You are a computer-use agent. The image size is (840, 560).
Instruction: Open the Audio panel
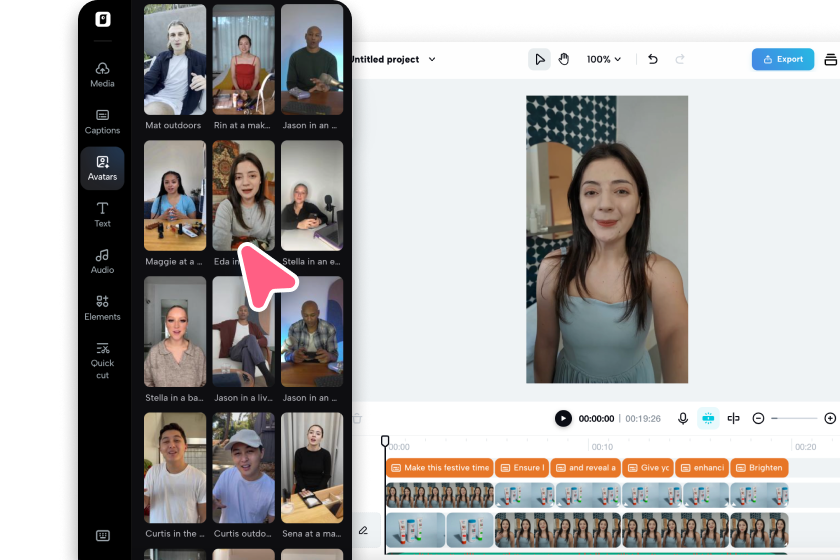tap(102, 262)
